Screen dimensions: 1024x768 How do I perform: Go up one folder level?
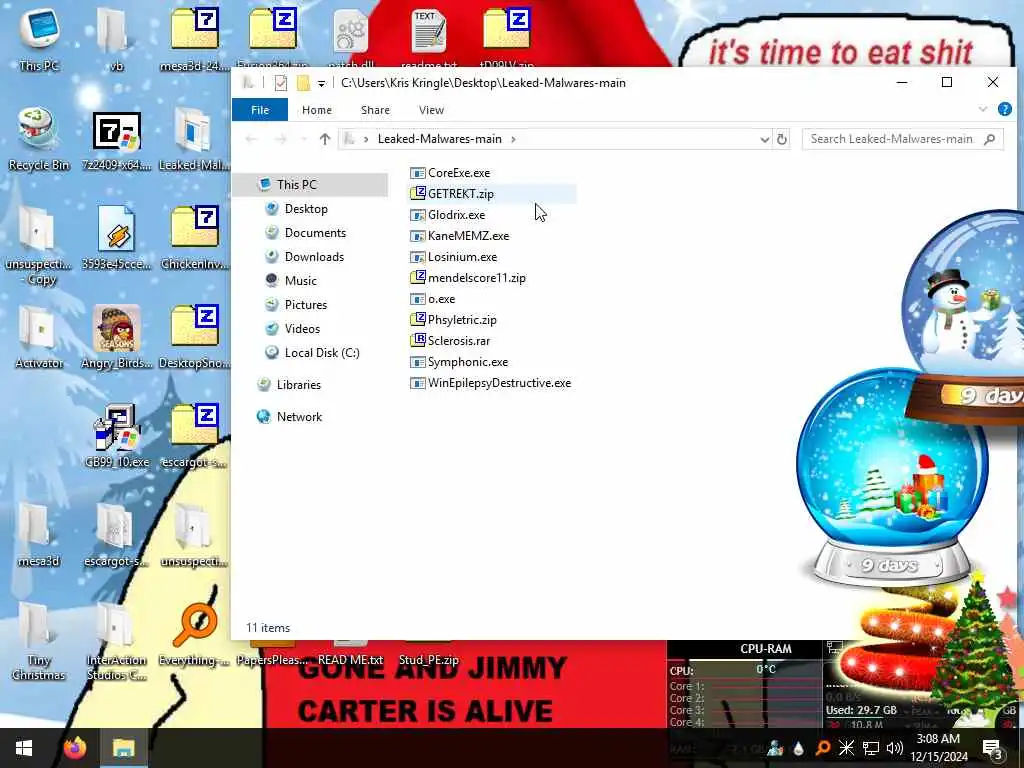325,138
